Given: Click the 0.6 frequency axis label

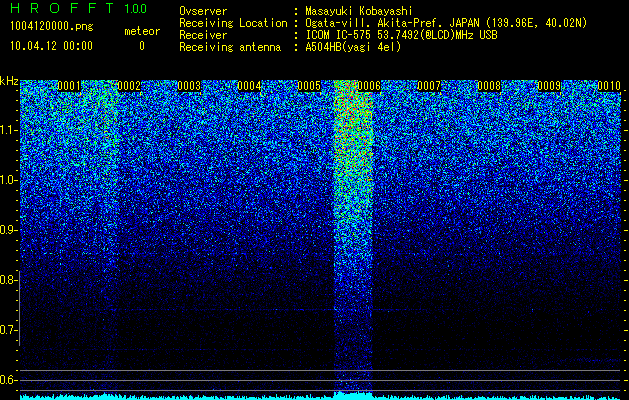Looking at the screenshot, I should (8, 380).
